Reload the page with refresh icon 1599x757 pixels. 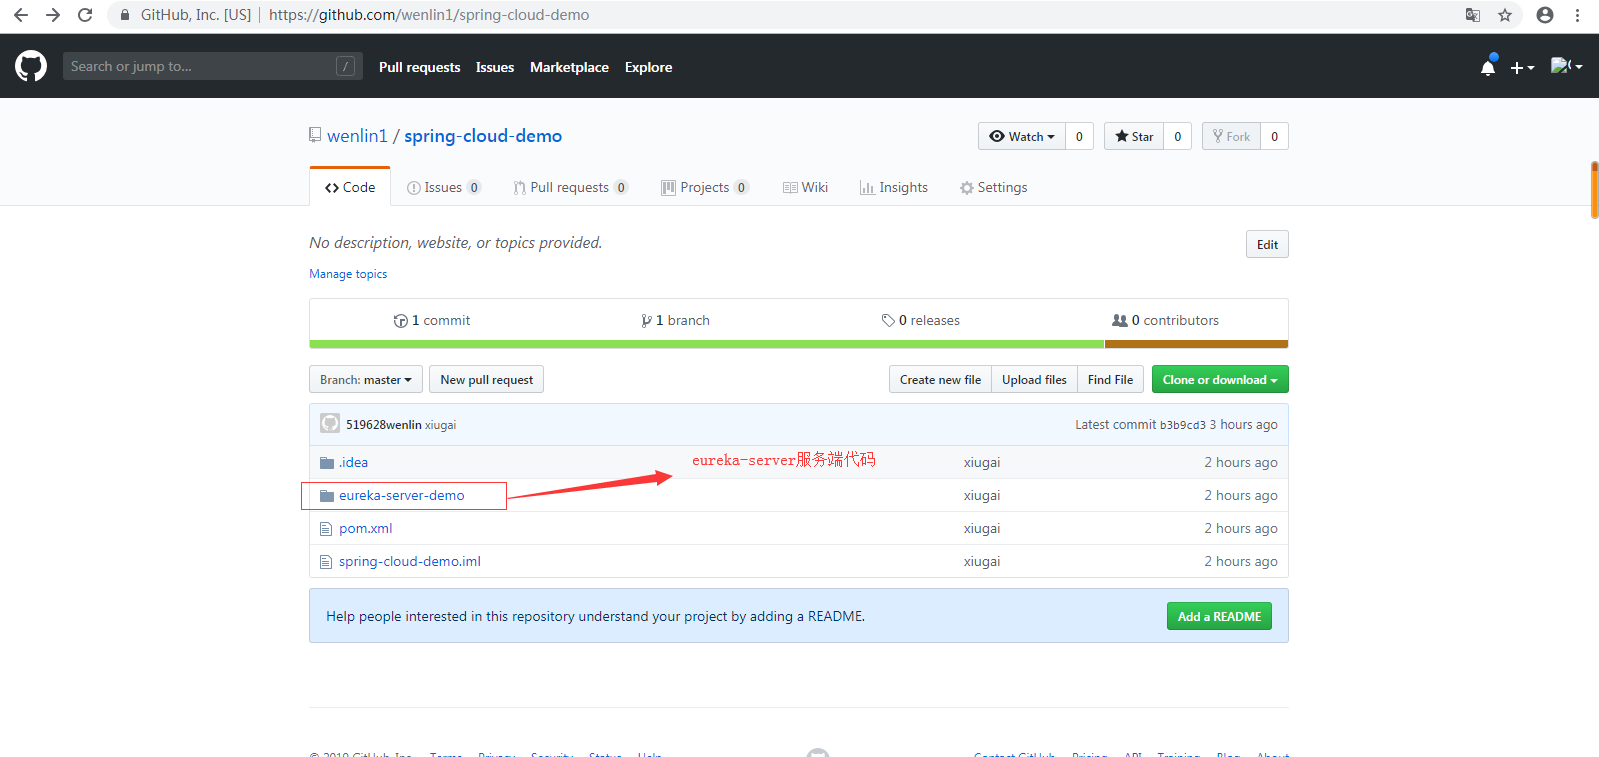(85, 15)
